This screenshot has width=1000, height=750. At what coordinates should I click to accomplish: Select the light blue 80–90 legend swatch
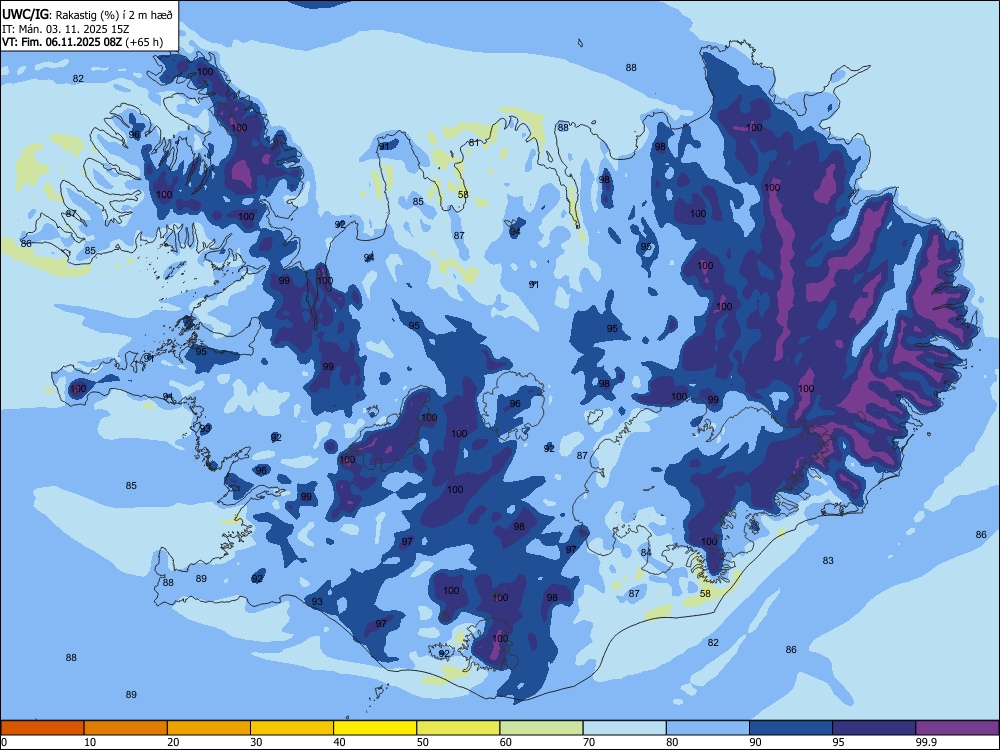[708, 728]
